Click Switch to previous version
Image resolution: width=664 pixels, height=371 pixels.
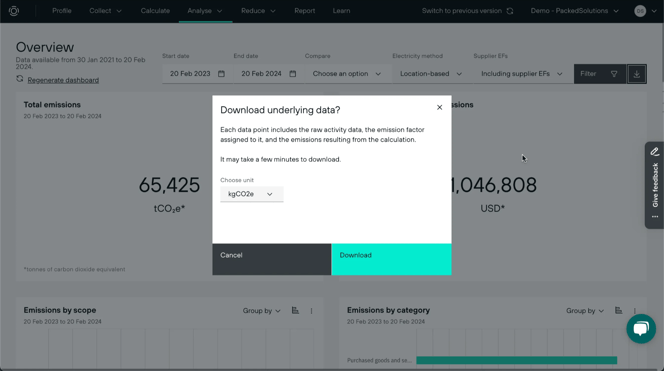(462, 11)
